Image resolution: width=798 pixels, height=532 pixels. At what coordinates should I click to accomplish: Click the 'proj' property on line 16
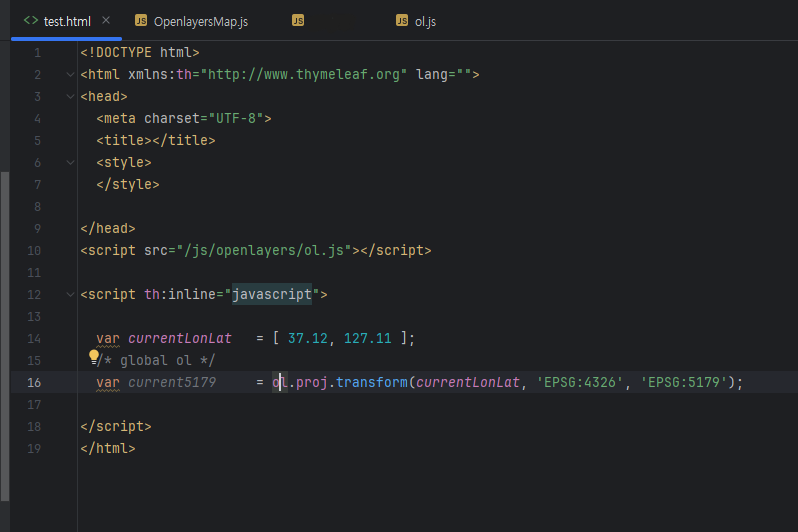pos(311,382)
